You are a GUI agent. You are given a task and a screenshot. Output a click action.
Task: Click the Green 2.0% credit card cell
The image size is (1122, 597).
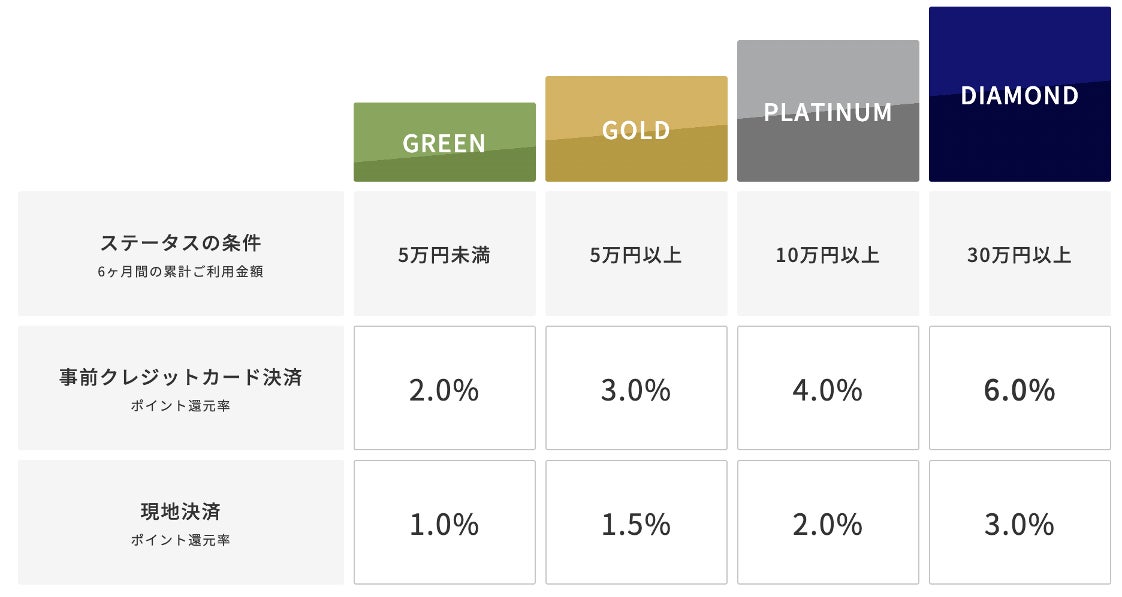point(444,389)
